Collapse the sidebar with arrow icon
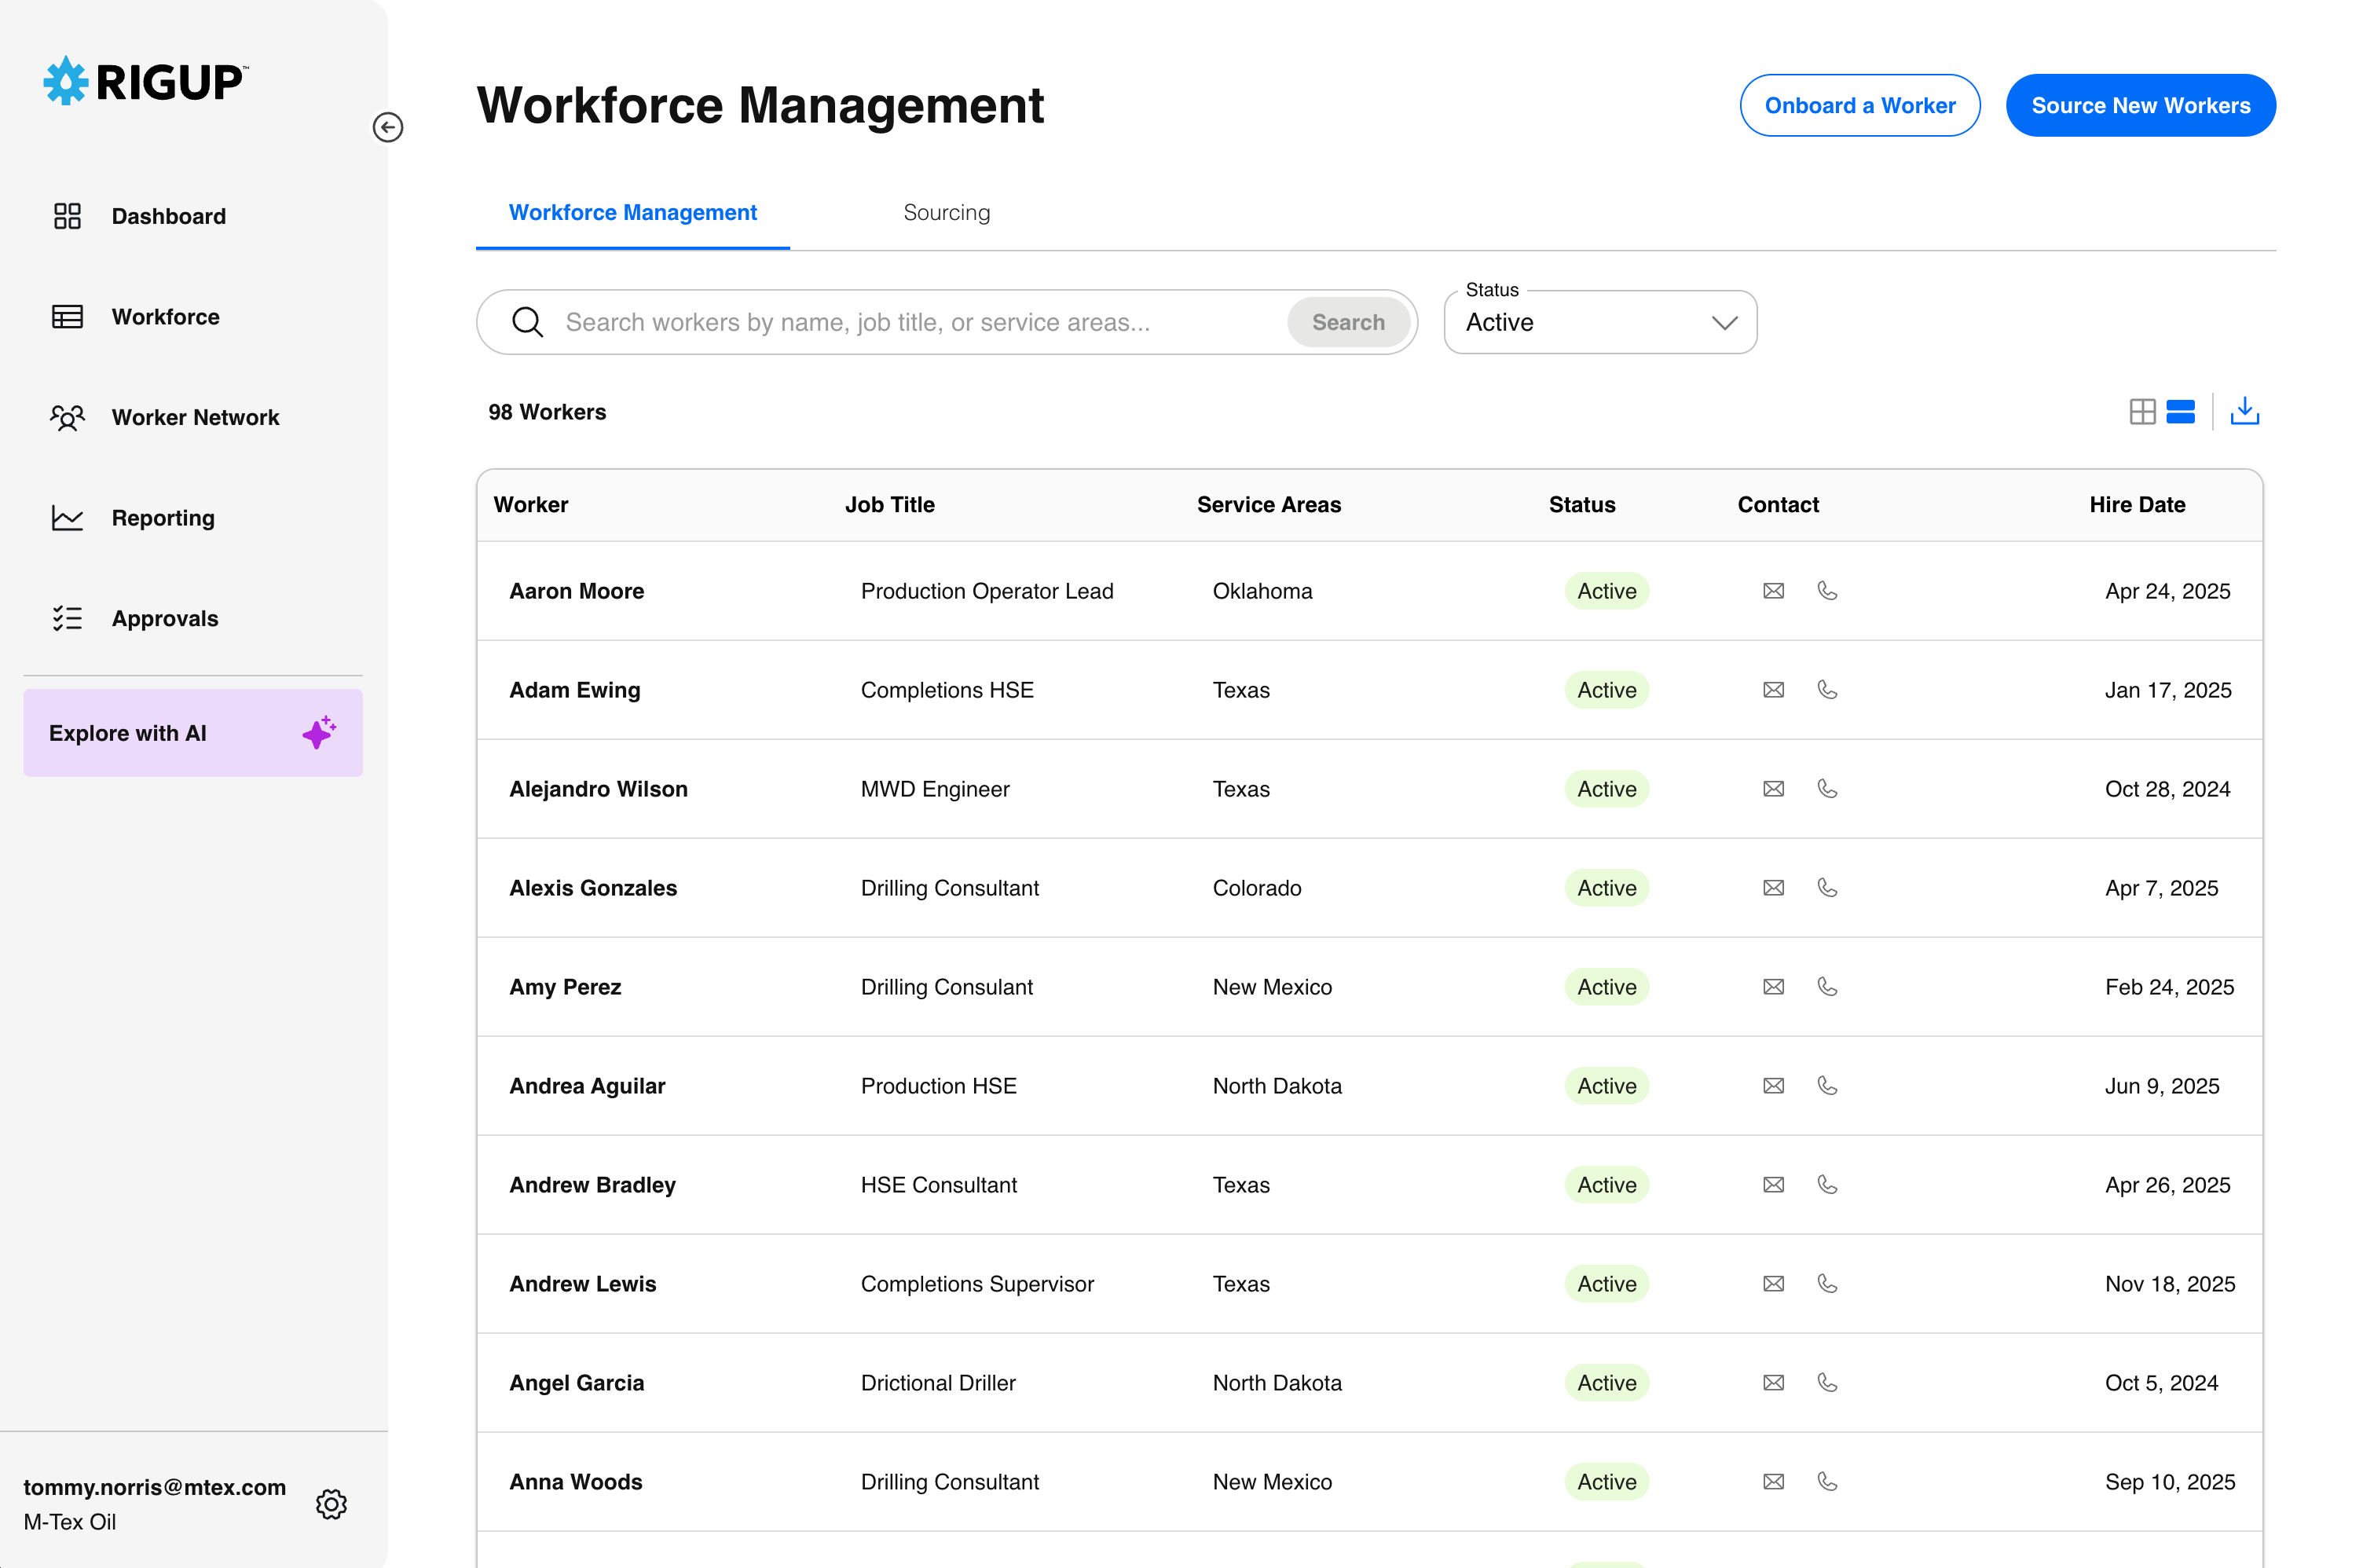This screenshot has width=2363, height=1568. pos(388,127)
